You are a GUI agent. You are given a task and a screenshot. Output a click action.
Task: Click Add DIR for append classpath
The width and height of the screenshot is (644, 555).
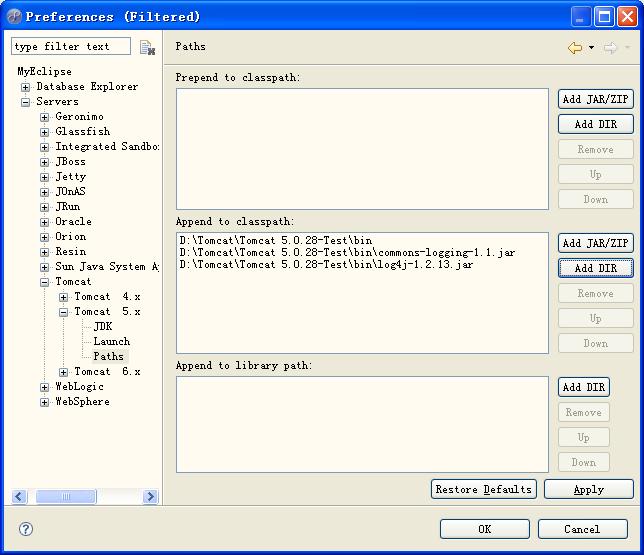click(596, 268)
